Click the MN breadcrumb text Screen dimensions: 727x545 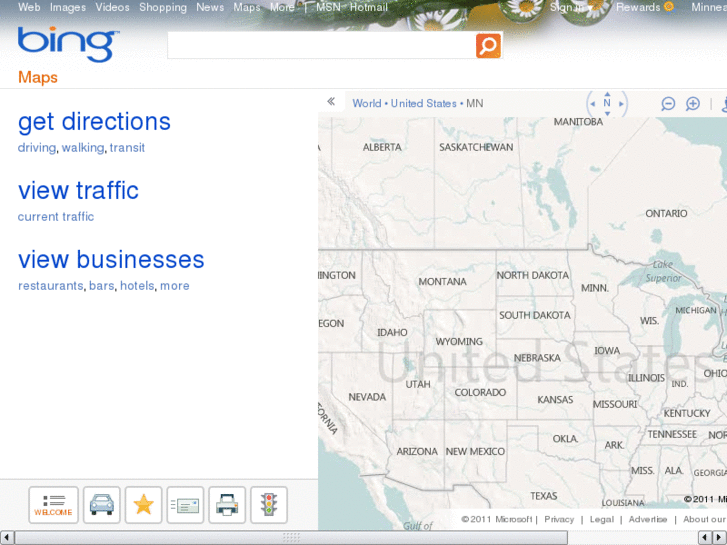[475, 103]
